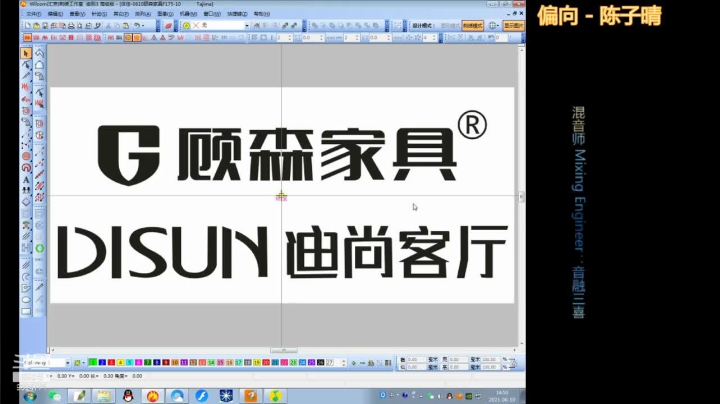The height and width of the screenshot is (404, 720).
Task: Open the Flash app in taskbar
Action: 202,396
